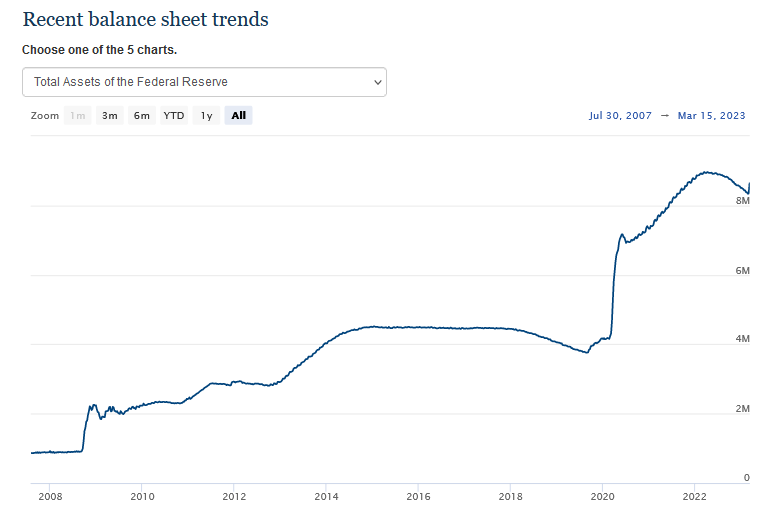
Task: Click the 2018 x-axis tick label
Action: pos(510,495)
